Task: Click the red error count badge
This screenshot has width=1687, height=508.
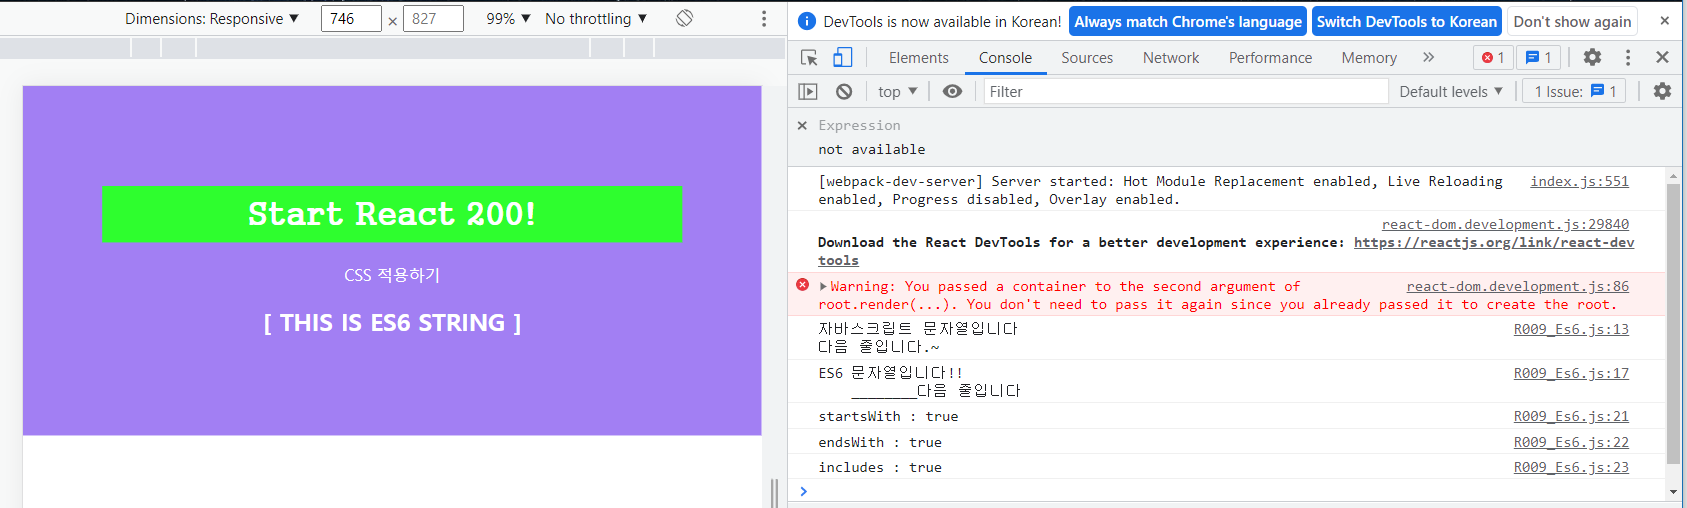Action: click(x=1493, y=58)
